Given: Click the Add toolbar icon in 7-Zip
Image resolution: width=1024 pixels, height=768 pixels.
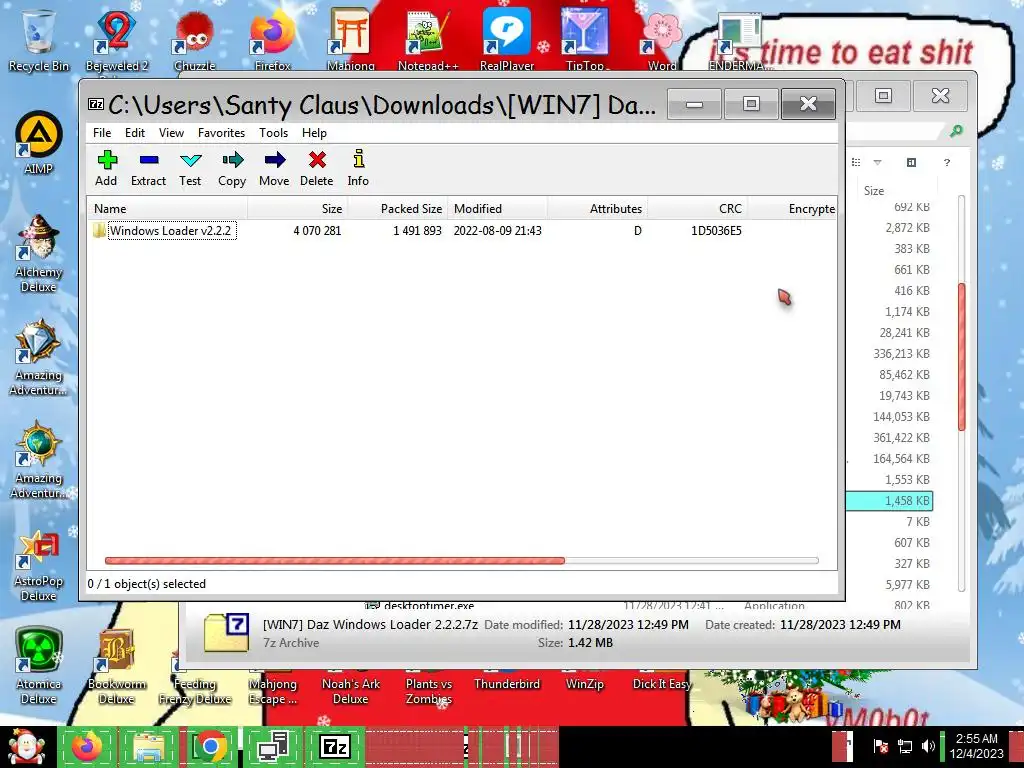Looking at the screenshot, I should pos(106,168).
